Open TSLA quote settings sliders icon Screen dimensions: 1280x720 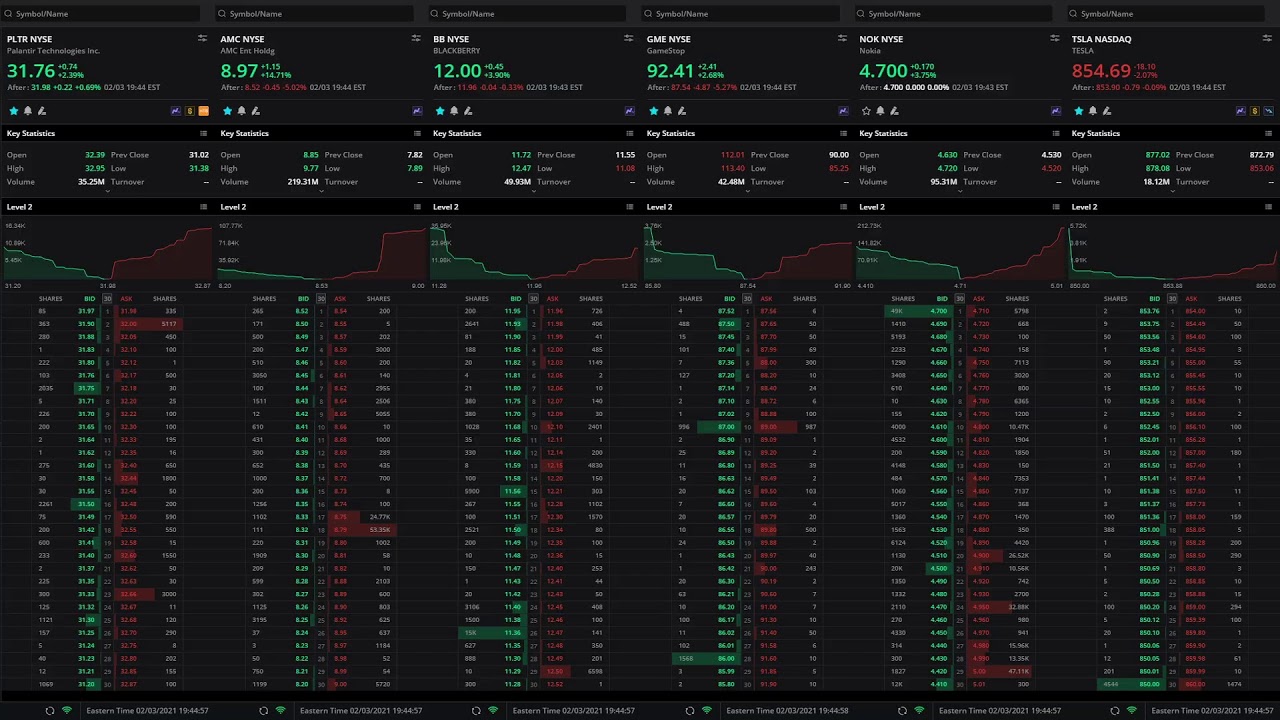[x=1269, y=38]
